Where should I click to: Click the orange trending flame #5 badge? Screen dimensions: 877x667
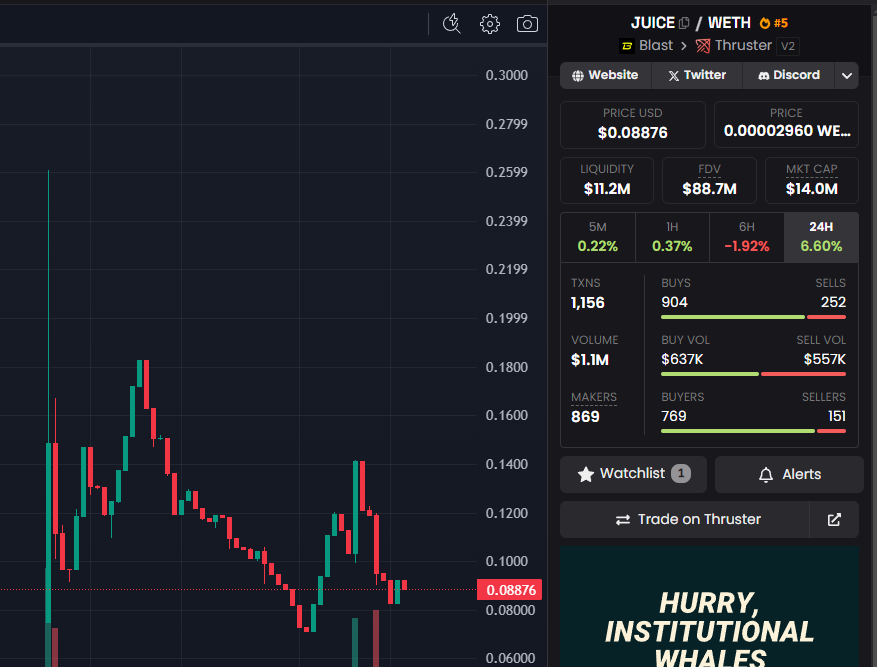click(774, 23)
